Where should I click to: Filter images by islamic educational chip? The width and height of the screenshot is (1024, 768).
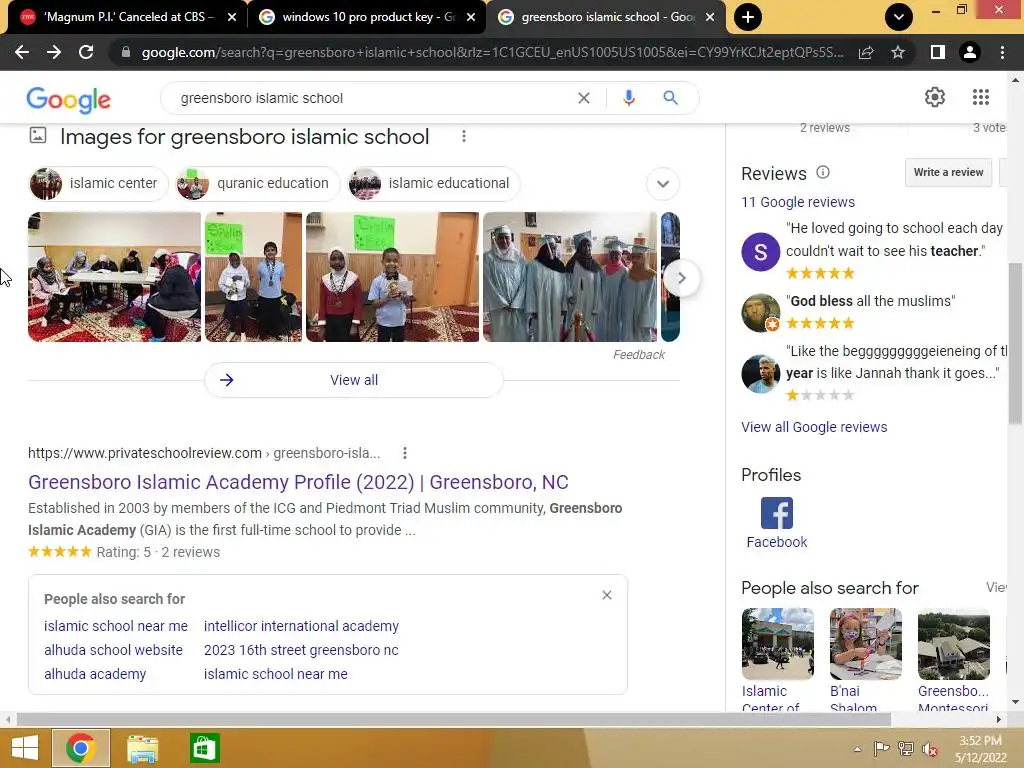434,184
